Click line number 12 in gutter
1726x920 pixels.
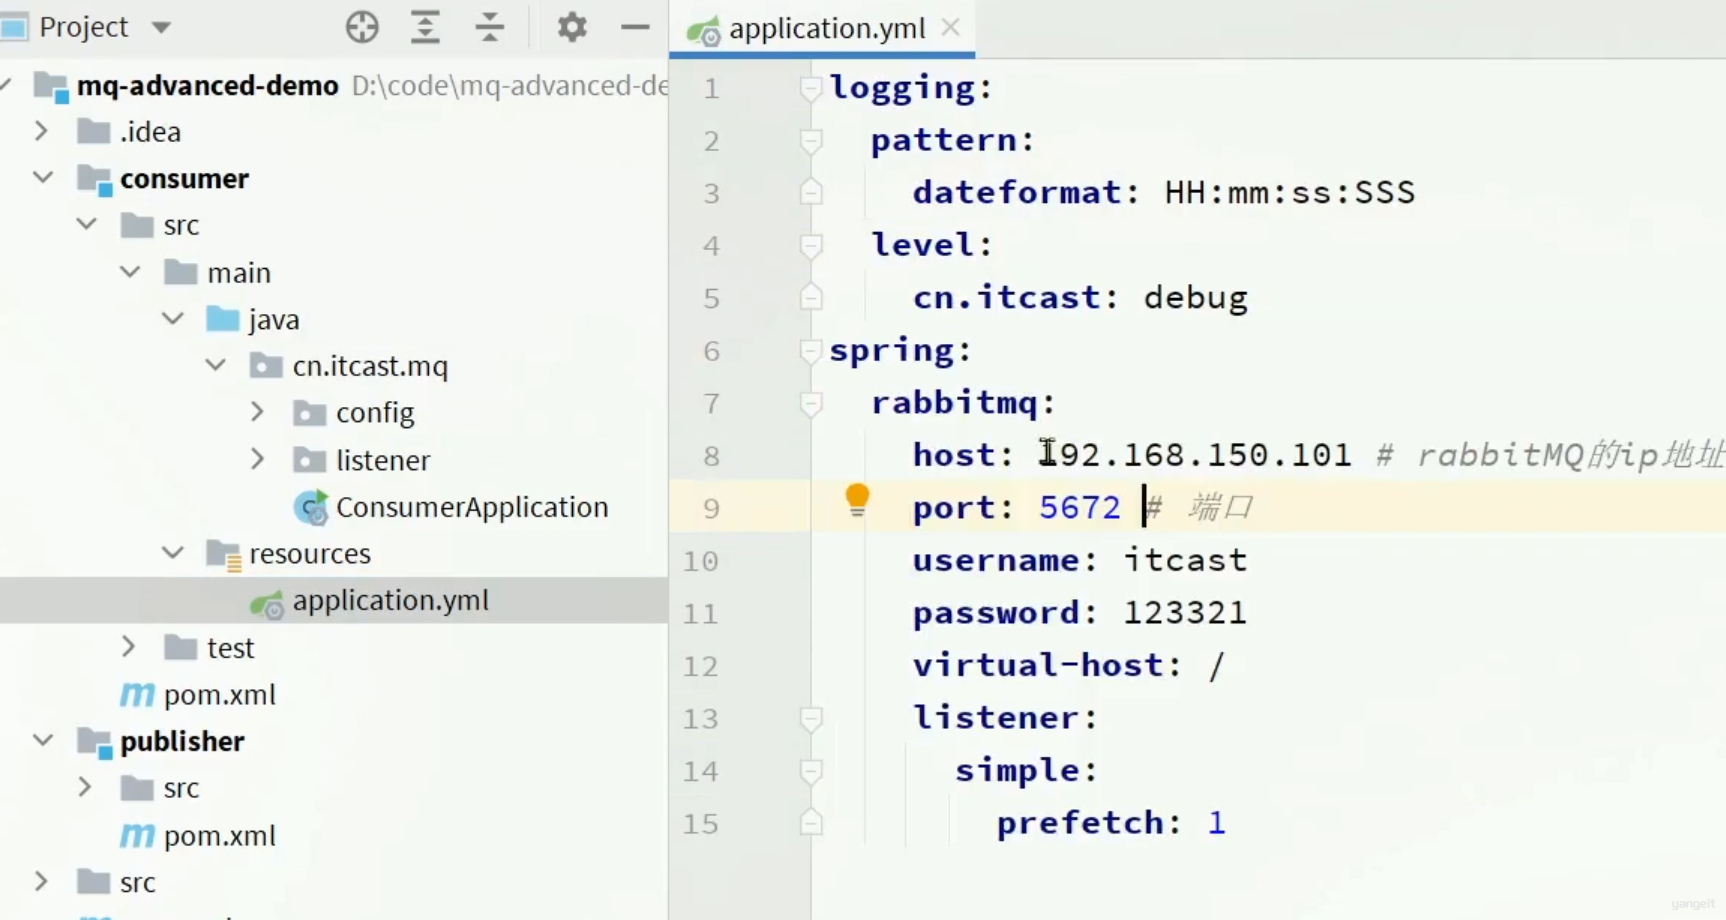(700, 666)
